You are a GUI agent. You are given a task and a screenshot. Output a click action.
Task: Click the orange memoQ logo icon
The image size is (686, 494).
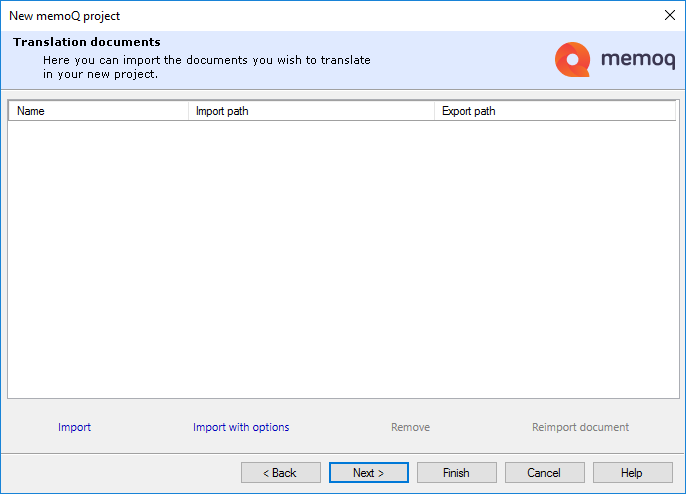573,60
